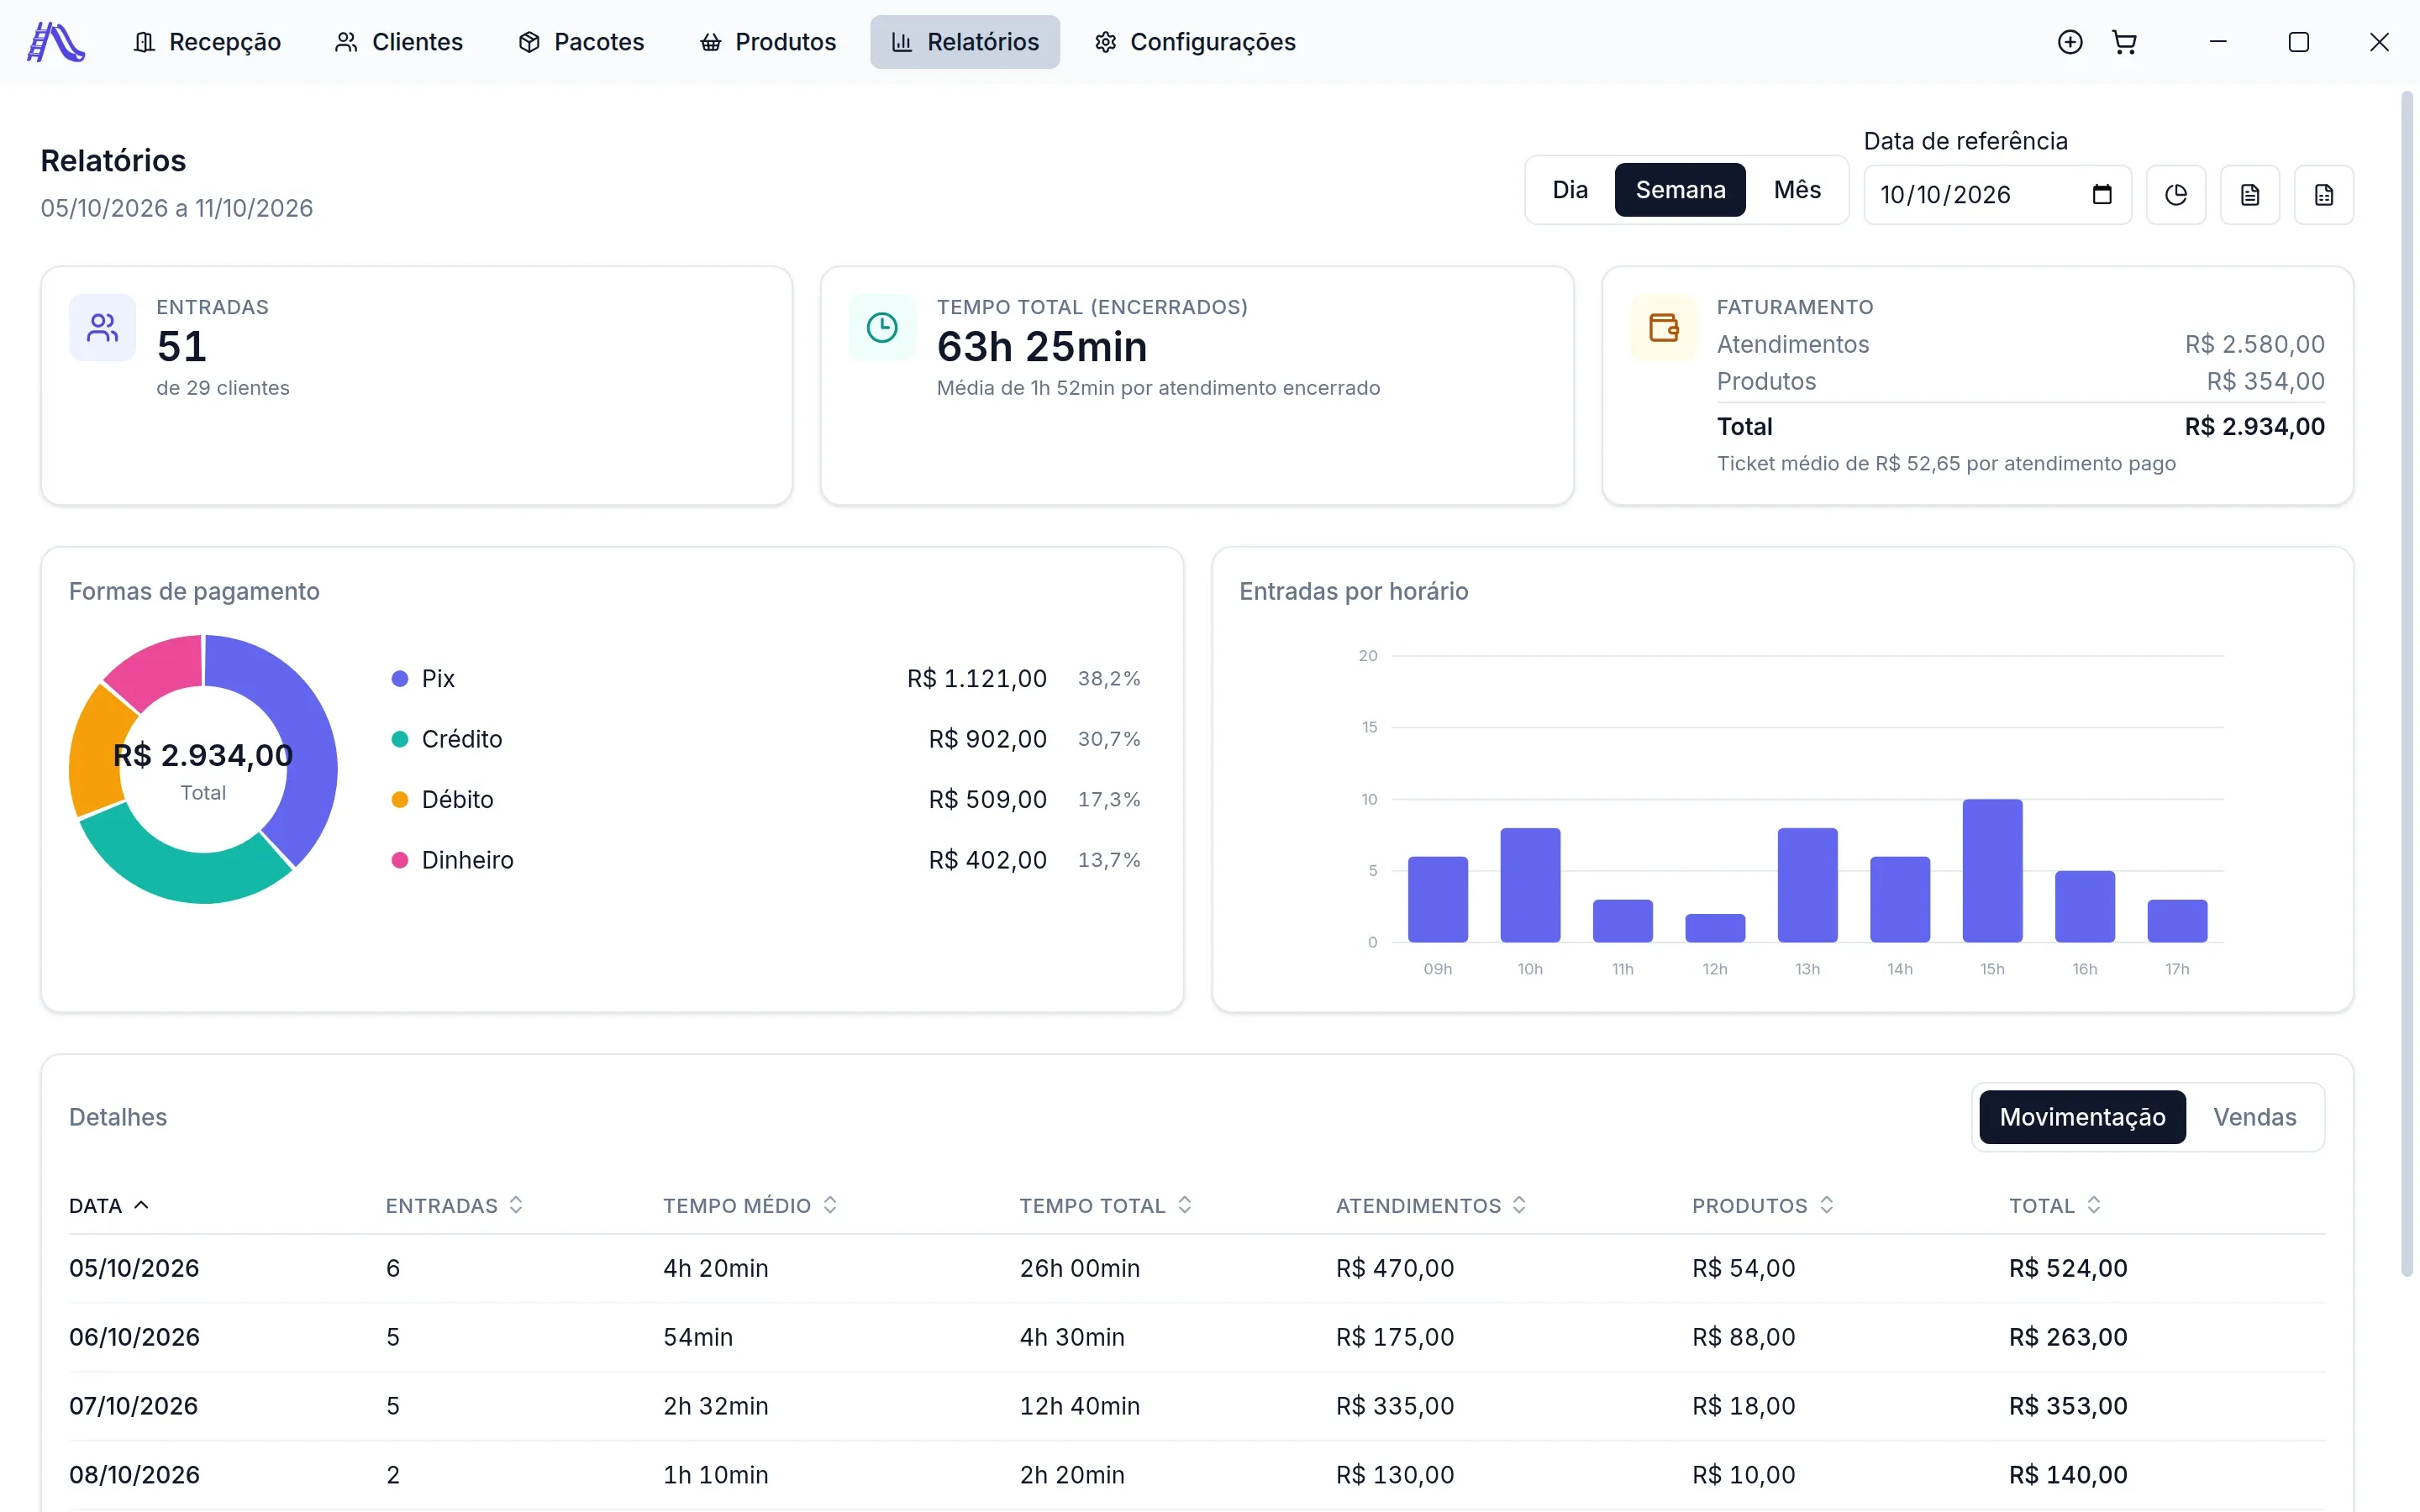Click the Dinheiro legend color dot
This screenshot has width=2420, height=1512.
pyautogui.click(x=400, y=860)
